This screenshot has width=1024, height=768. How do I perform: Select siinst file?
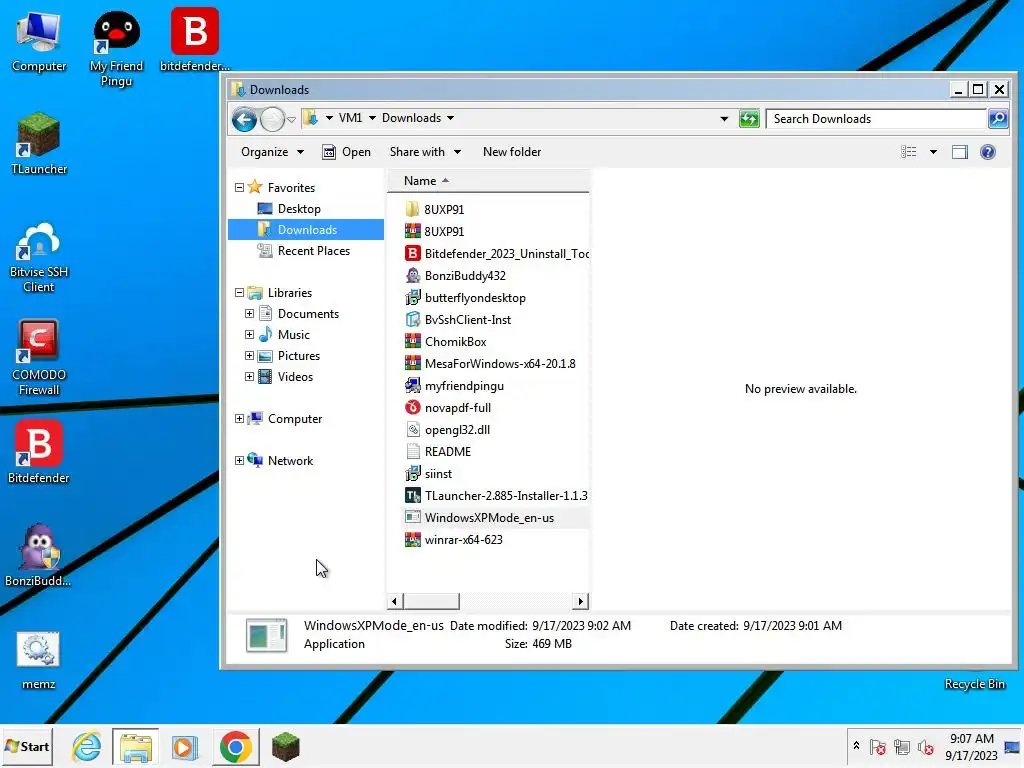(428, 473)
